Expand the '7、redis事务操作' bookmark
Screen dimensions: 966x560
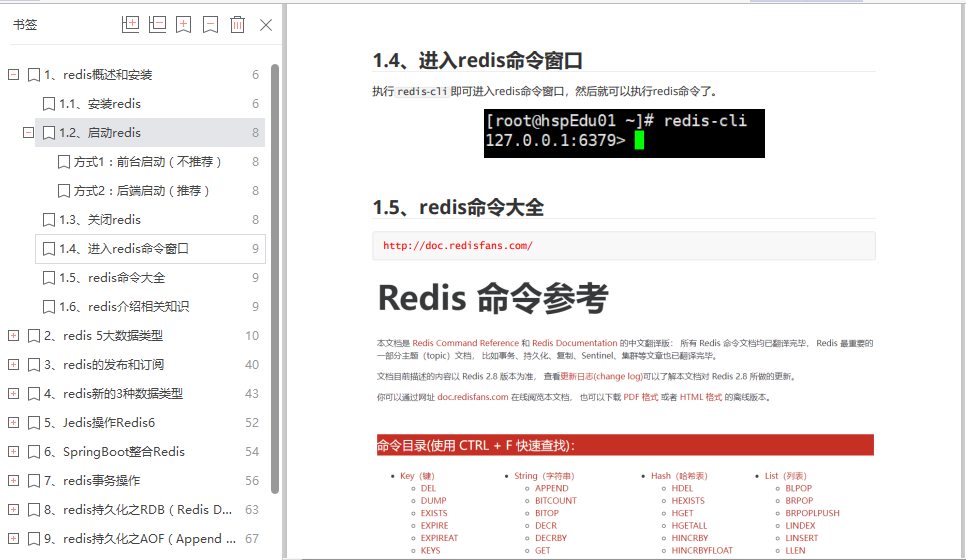click(14, 481)
